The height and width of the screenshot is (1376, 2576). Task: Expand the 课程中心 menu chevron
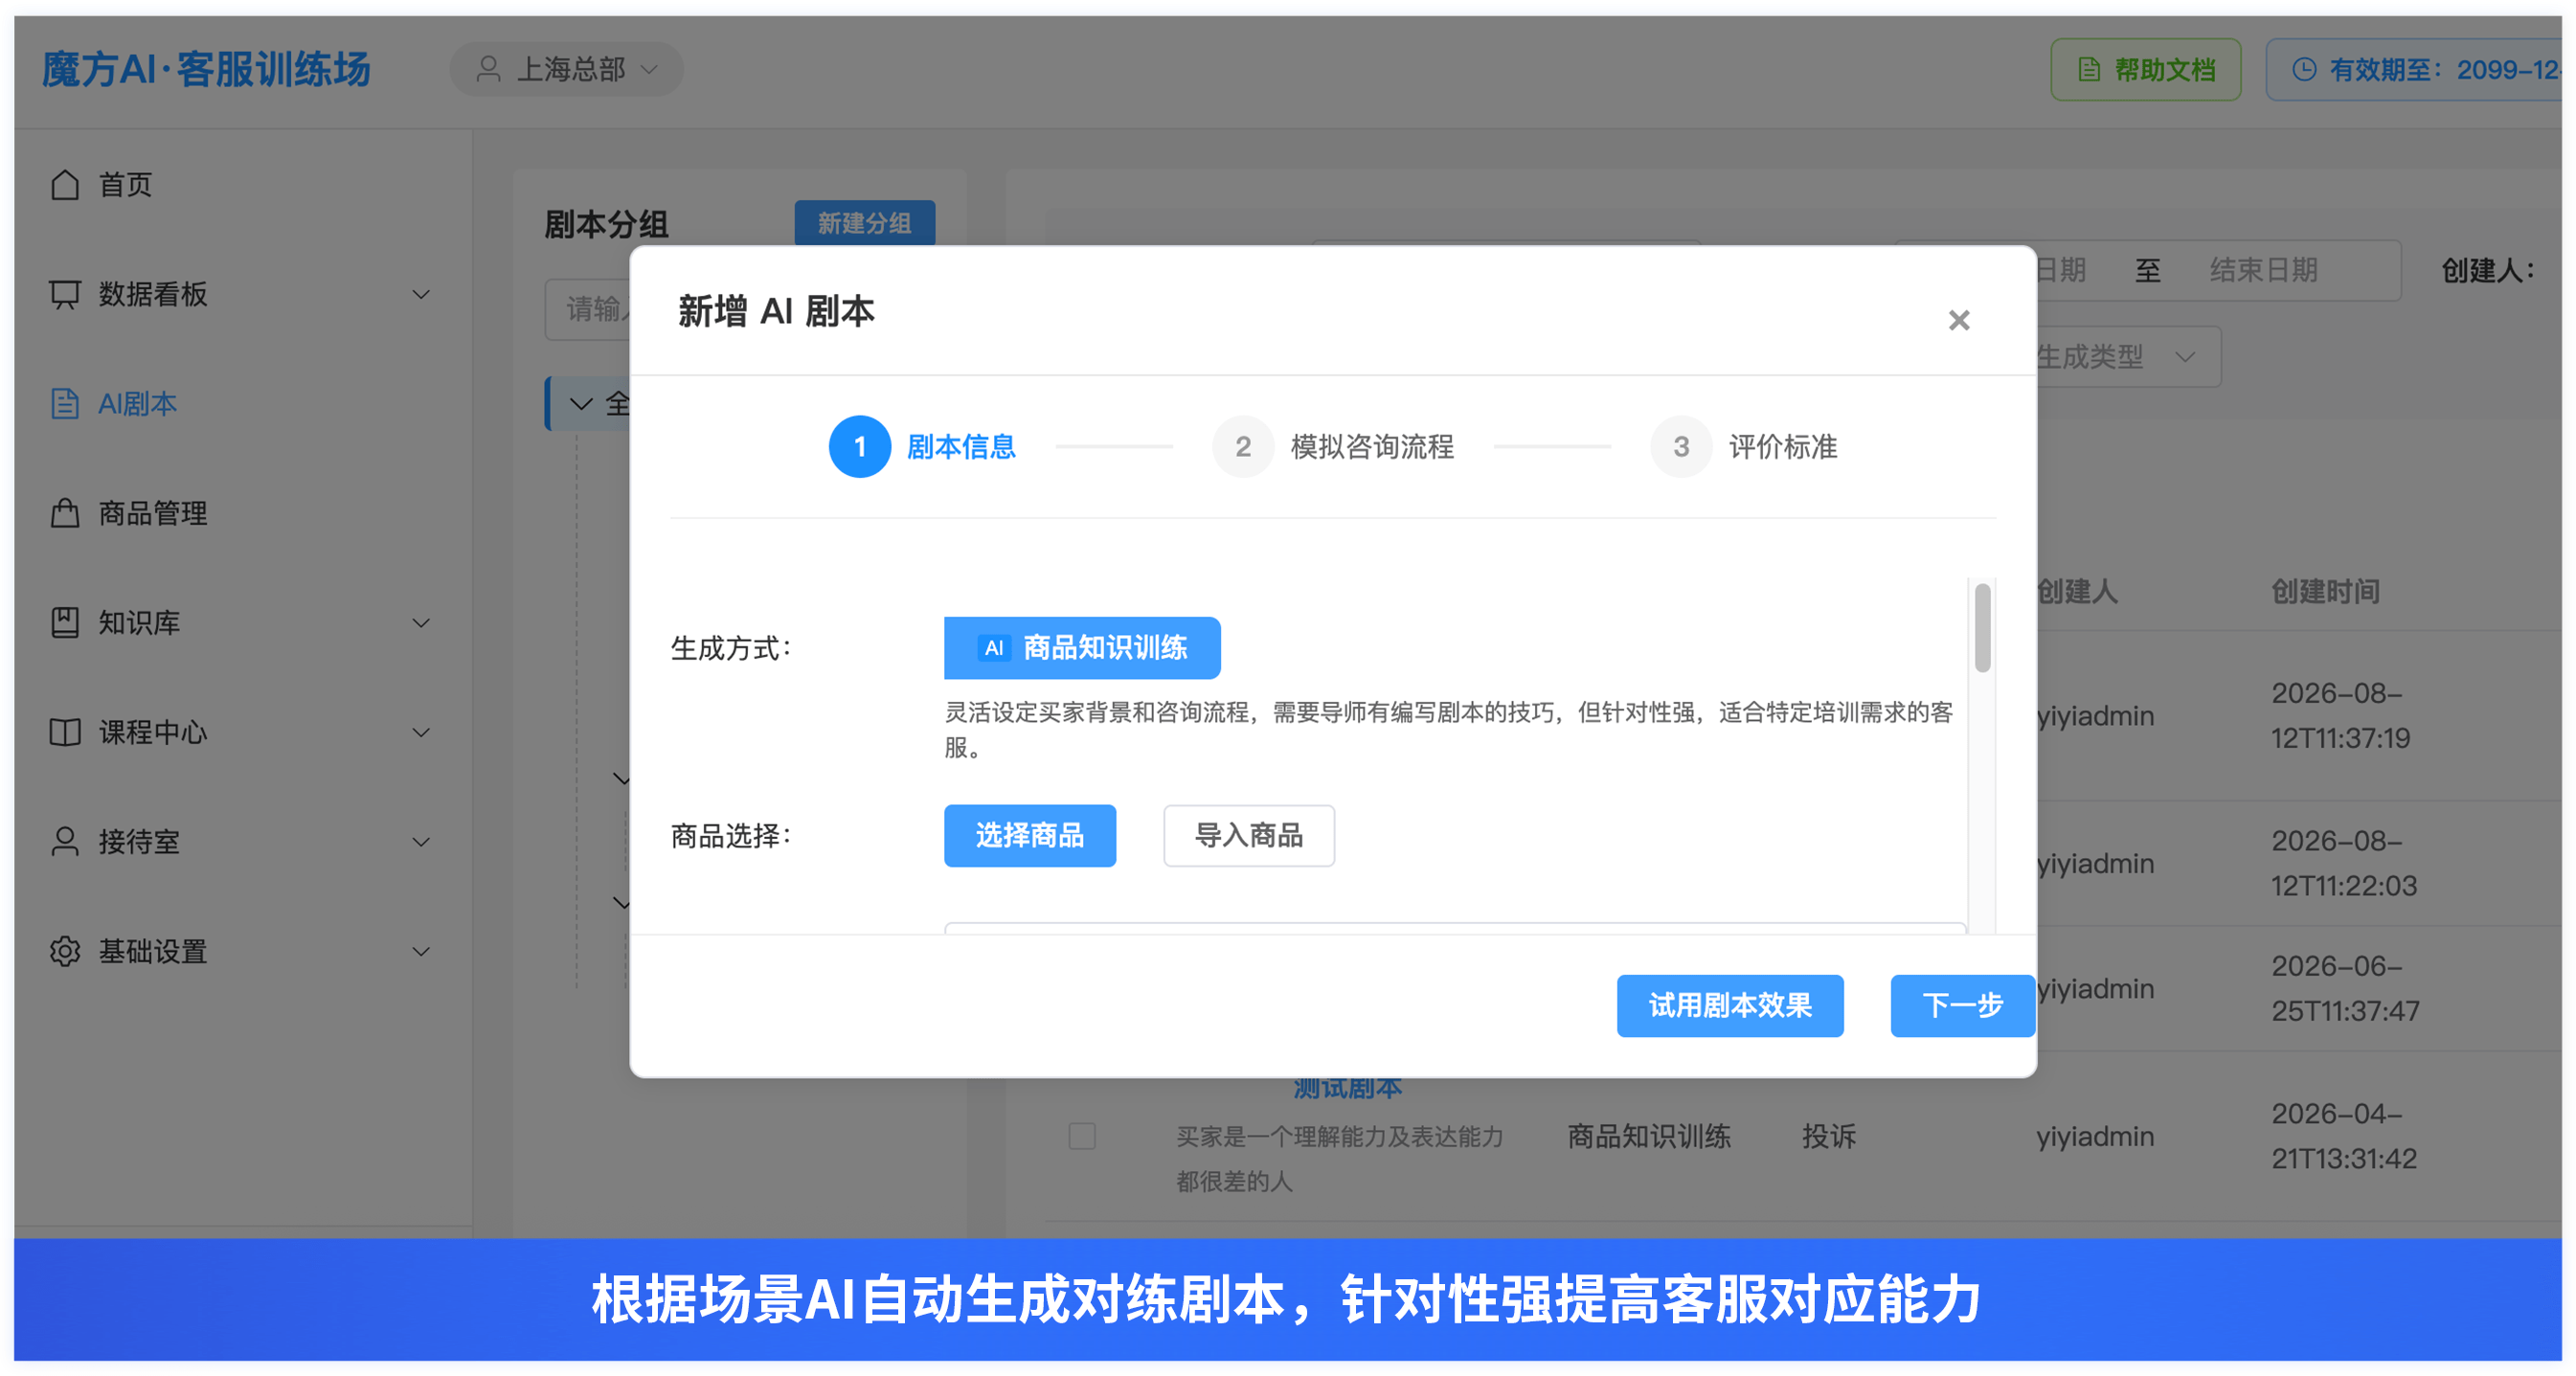coord(421,732)
